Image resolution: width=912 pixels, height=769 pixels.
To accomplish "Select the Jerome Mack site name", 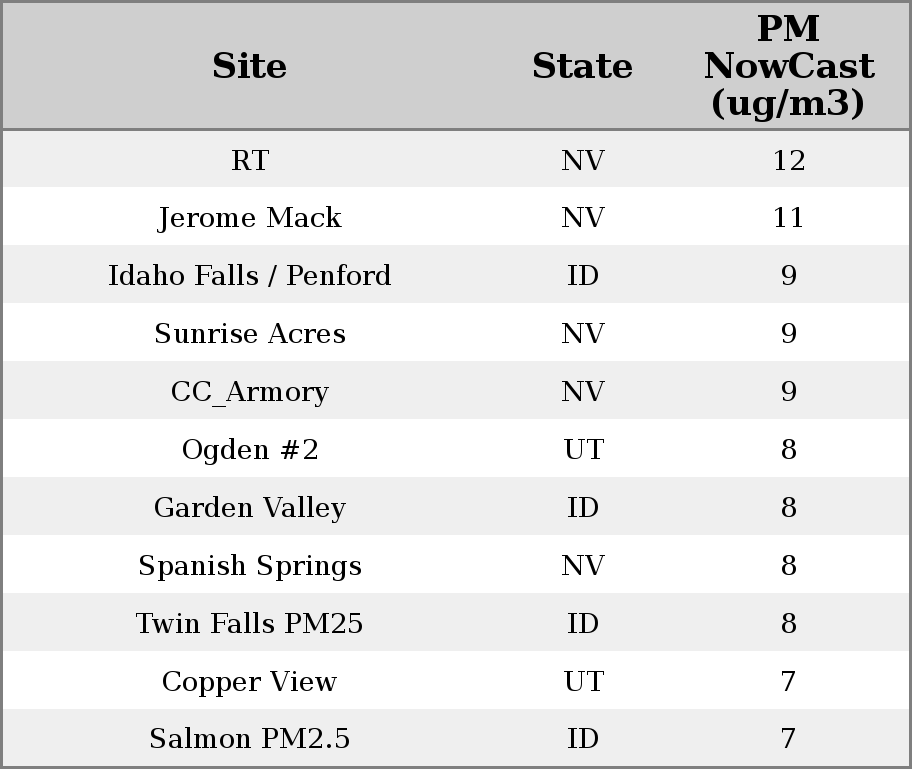I will [x=249, y=218].
